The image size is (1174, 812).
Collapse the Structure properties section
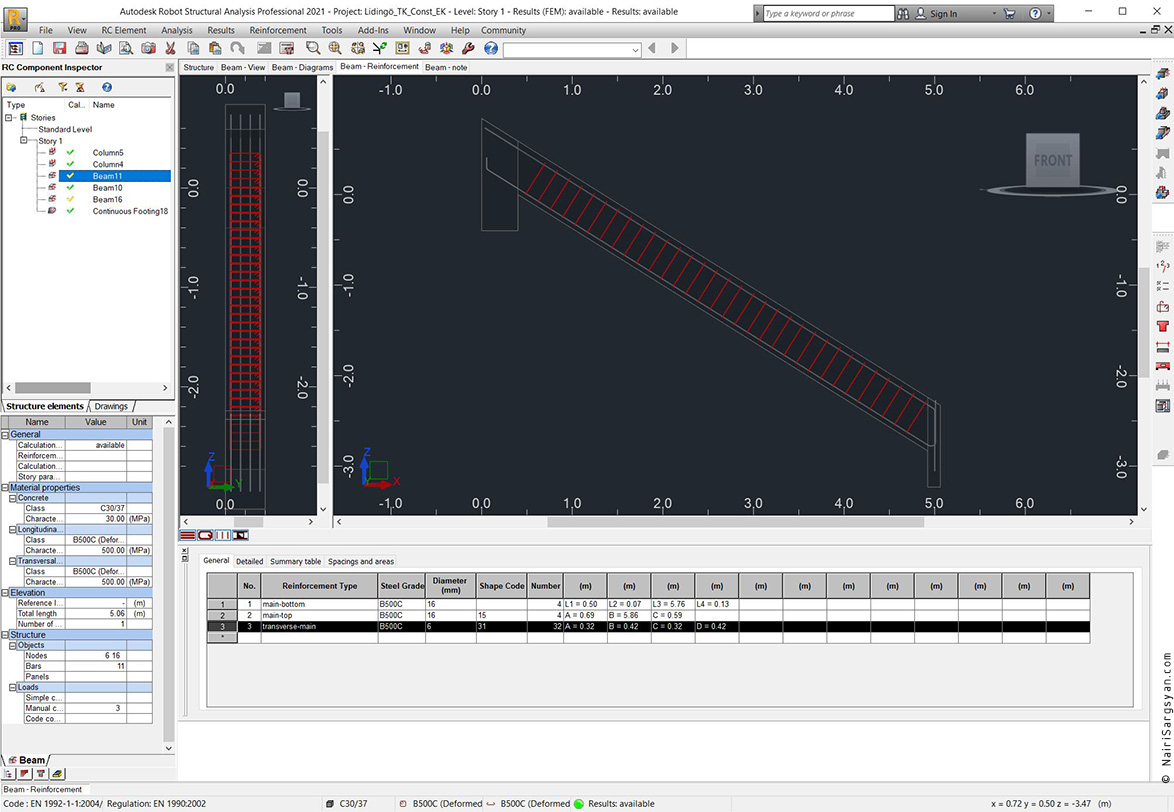point(5,635)
